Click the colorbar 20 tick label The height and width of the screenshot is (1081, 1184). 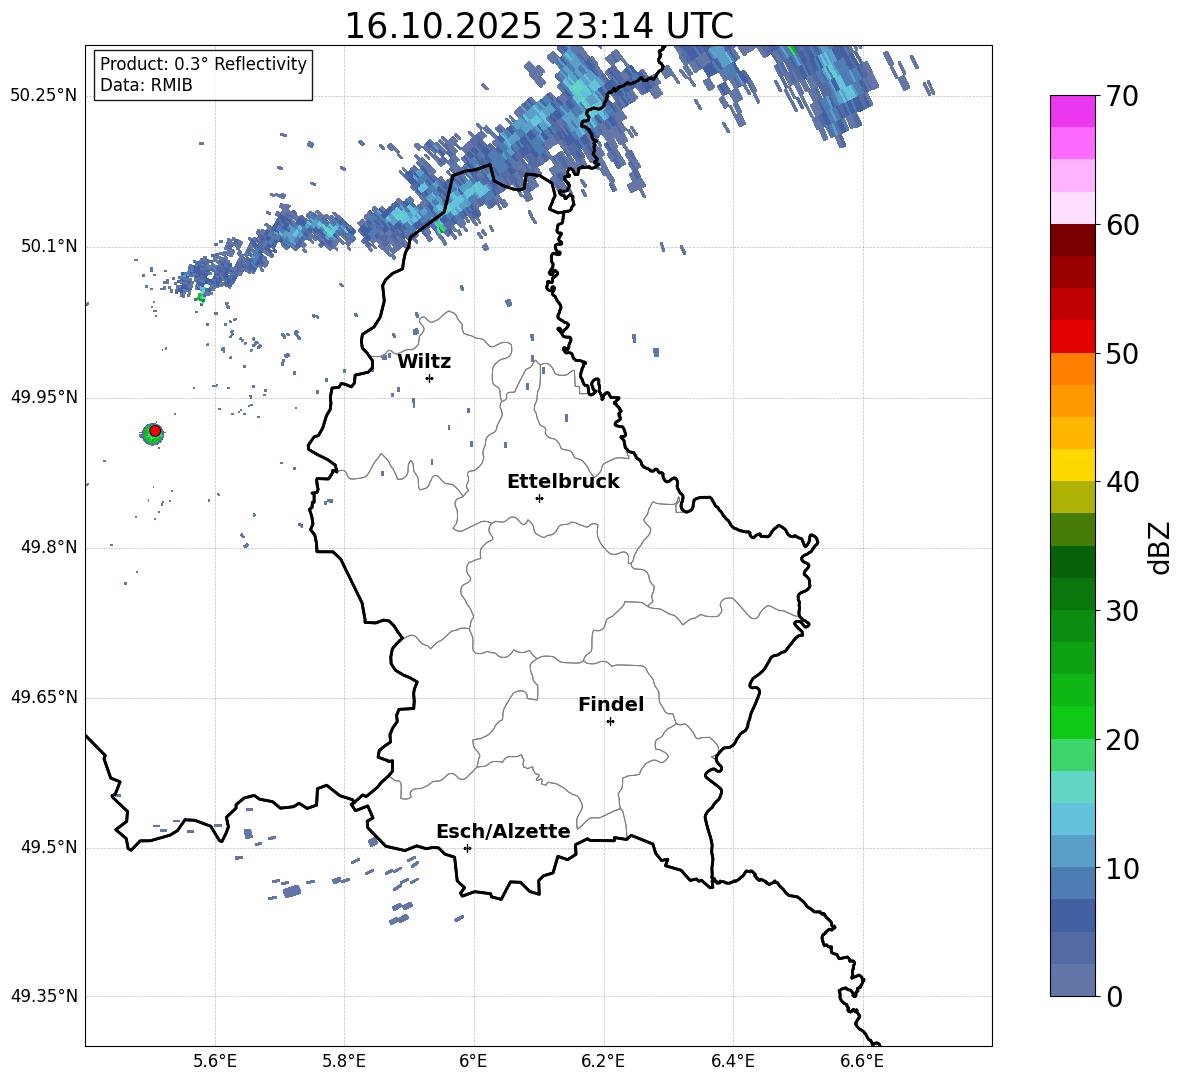click(1122, 740)
